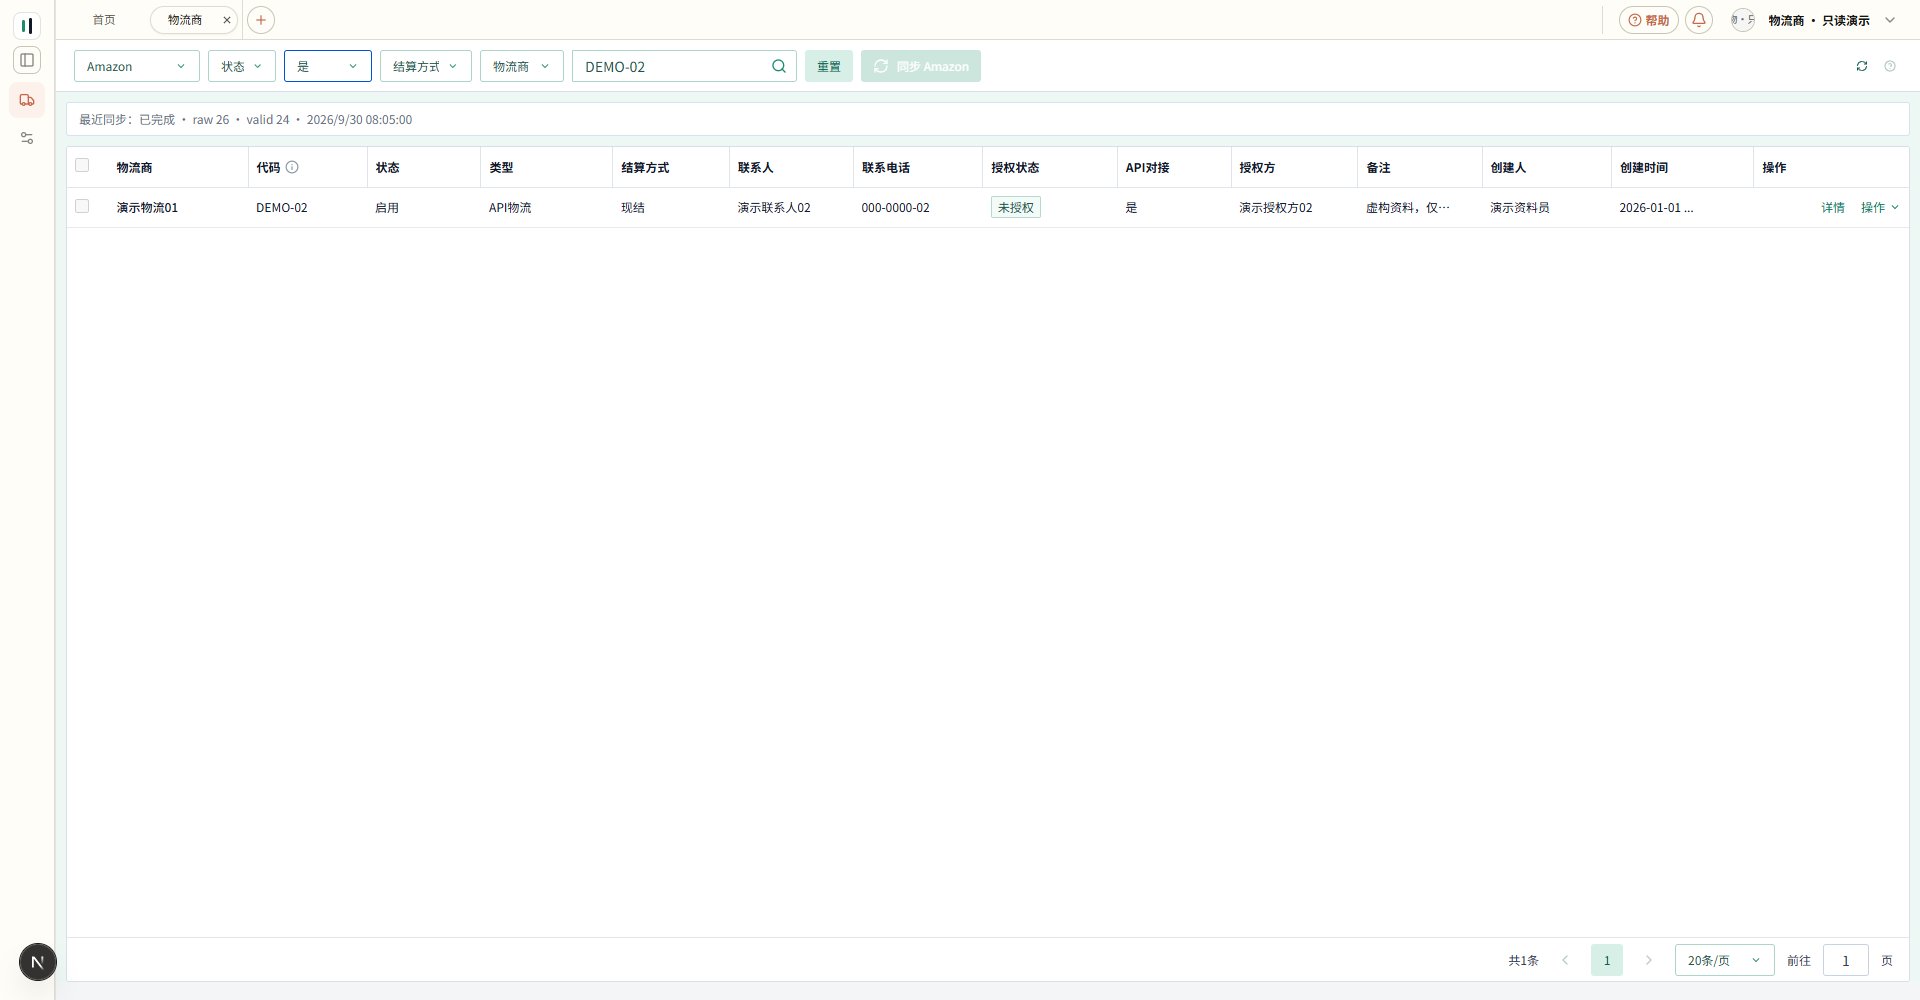
Task: Open the logistics truck sidebar icon
Action: click(x=27, y=100)
